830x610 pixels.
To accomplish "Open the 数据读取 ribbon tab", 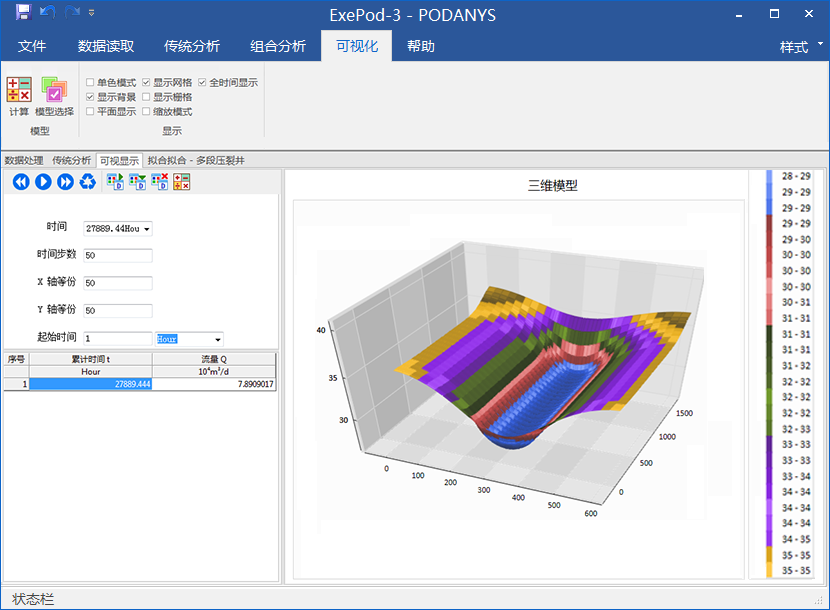I will coord(106,46).
